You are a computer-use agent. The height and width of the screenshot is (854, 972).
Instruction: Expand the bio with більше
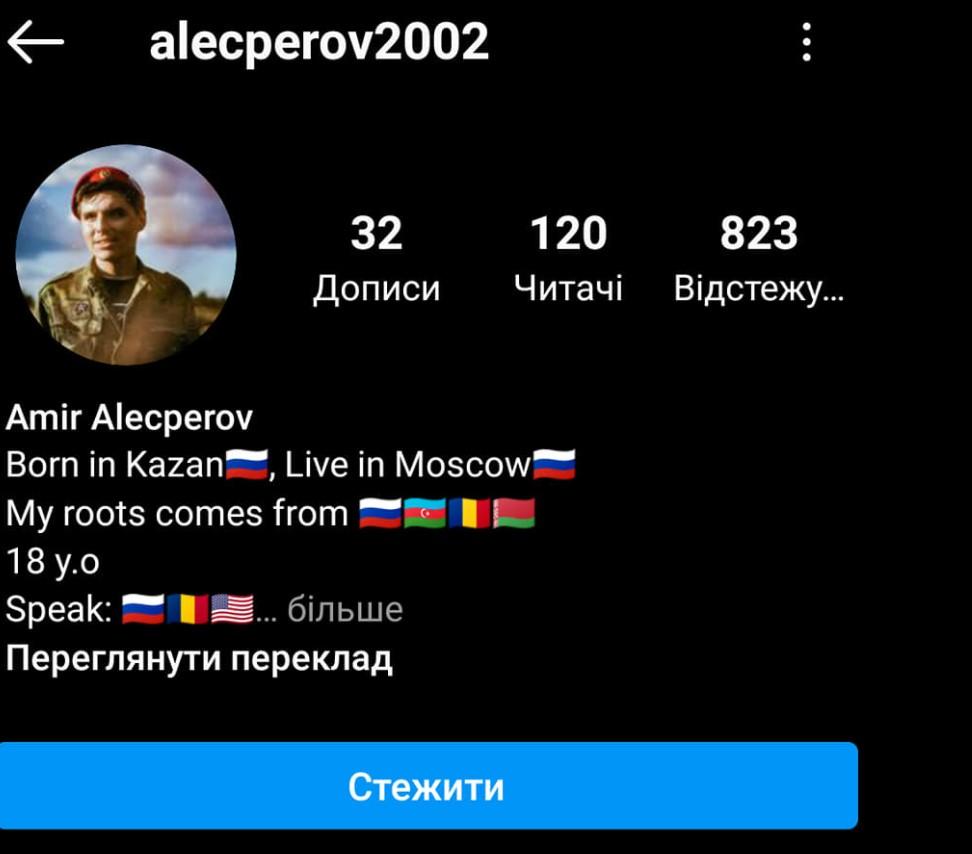tap(345, 609)
